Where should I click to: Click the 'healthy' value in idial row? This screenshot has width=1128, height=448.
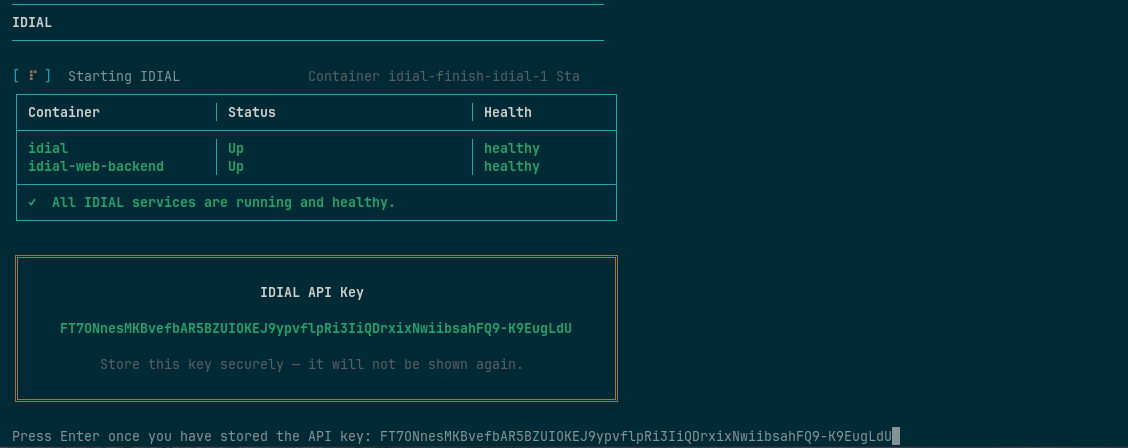[511, 148]
